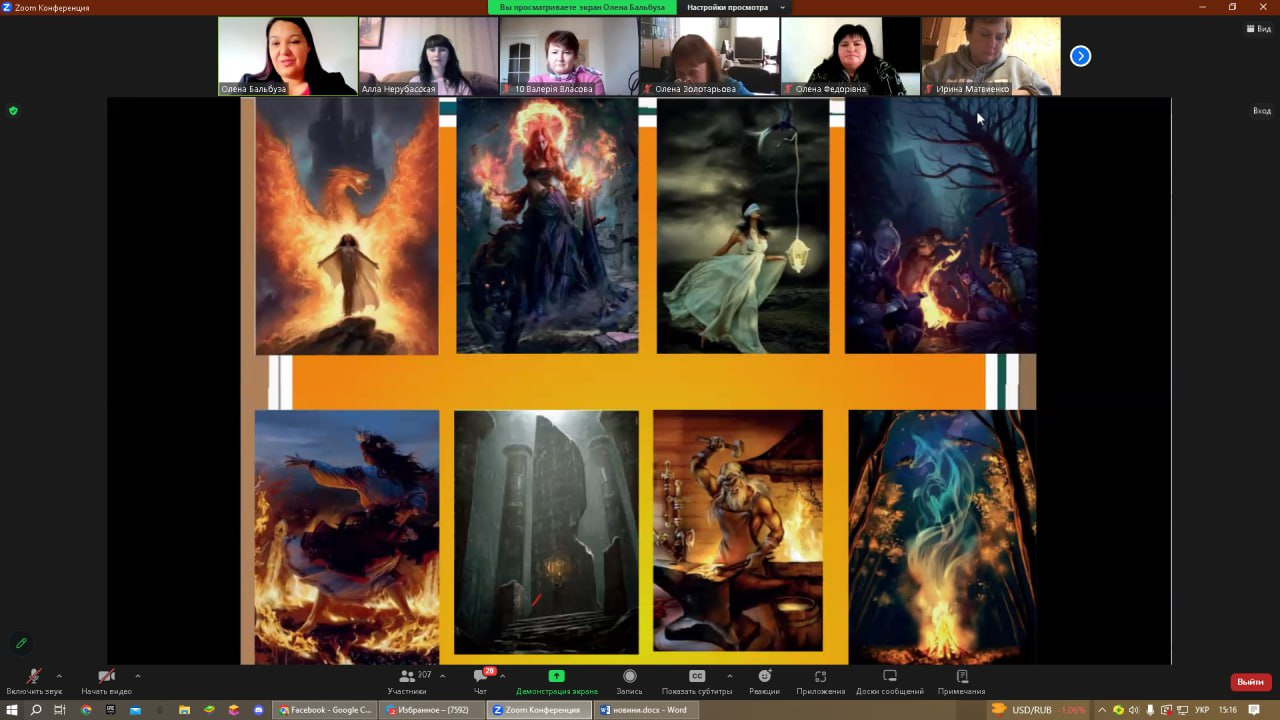Click the tray microphone icon
1280x720 pixels.
point(1149,710)
